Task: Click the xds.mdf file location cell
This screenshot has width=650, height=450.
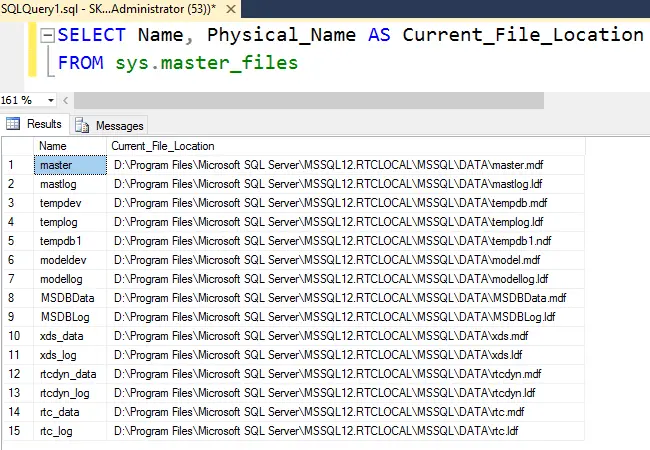Action: click(x=346, y=336)
